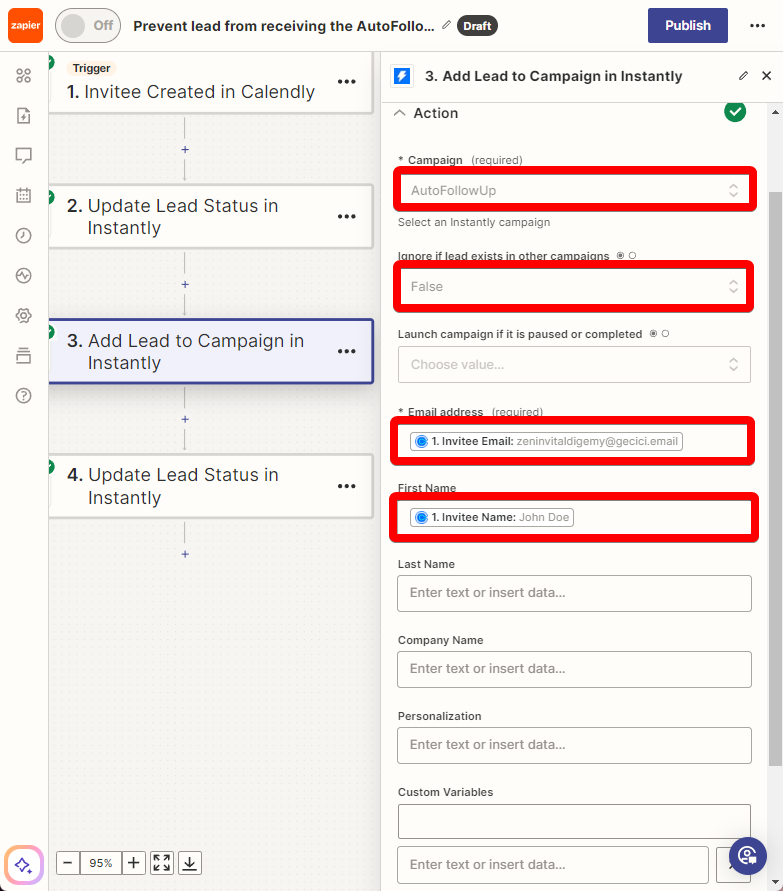Add a step after step 4
The image size is (783, 891).
185,554
